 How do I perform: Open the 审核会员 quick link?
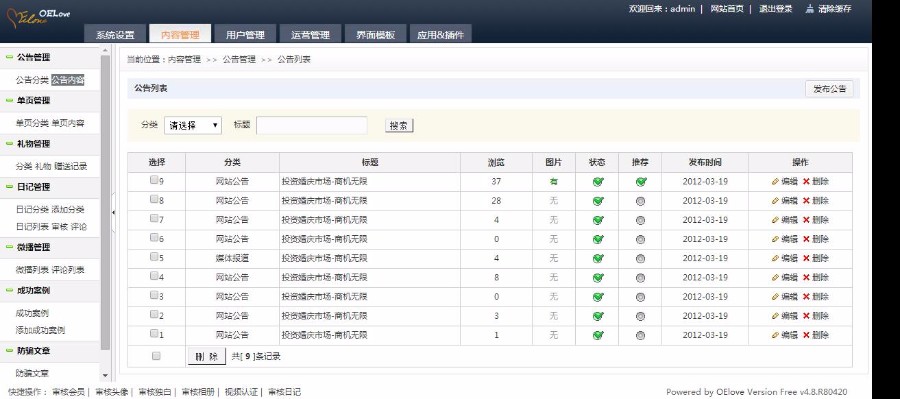[x=68, y=392]
